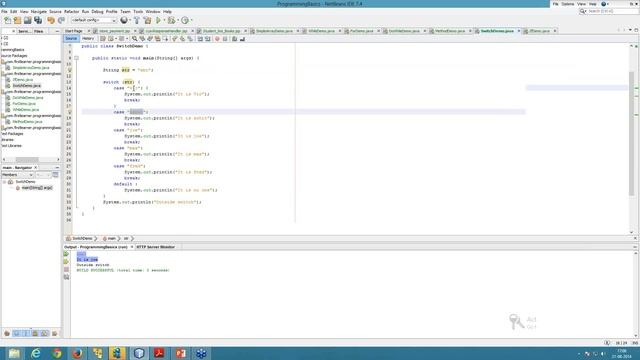Collapse the SwitchDemo node in Navigator
Image resolution: width=640 pixels, height=360 pixels.
coord(4,182)
